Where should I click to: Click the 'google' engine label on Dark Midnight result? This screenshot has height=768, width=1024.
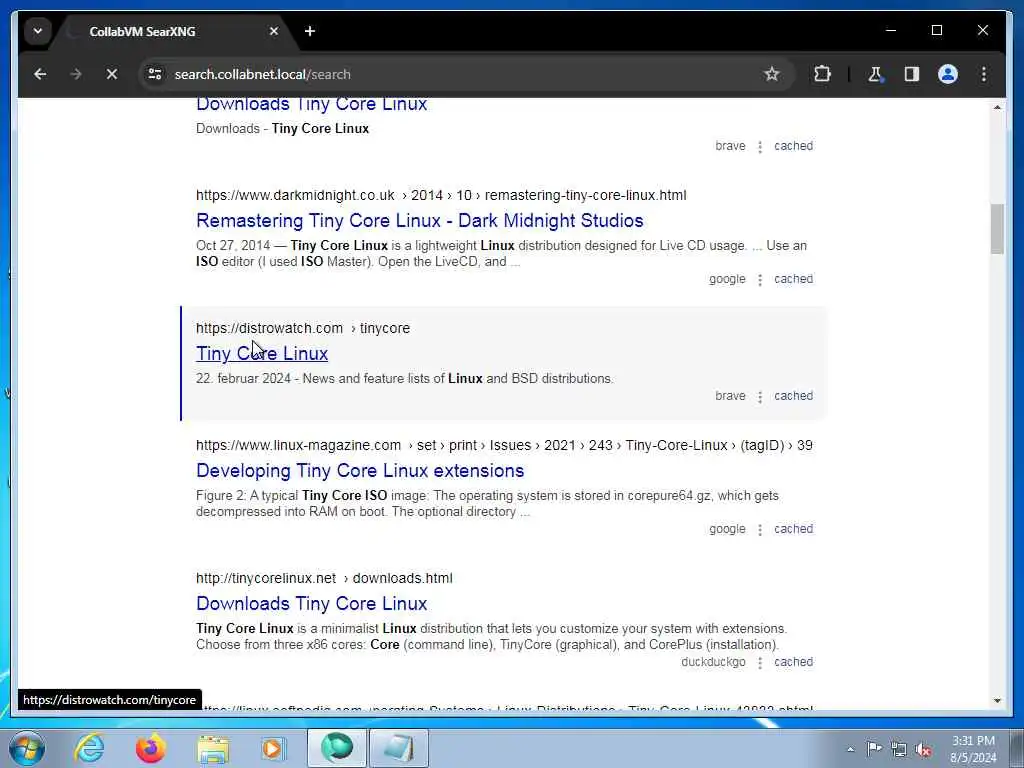(x=727, y=279)
